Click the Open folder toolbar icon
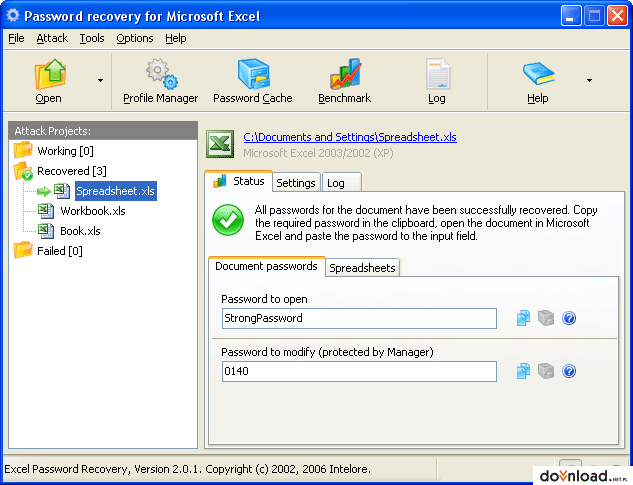Viewport: 633px width, 485px height. [x=50, y=74]
